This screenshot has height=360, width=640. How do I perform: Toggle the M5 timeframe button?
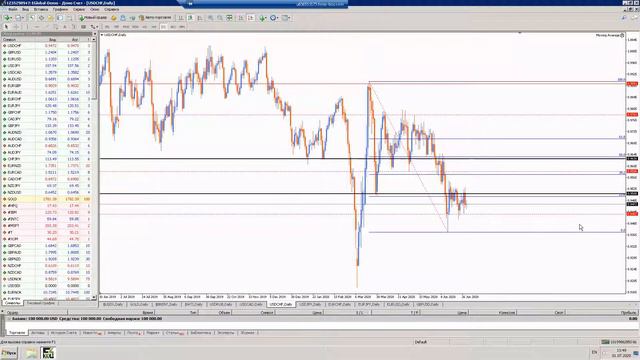point(116,27)
